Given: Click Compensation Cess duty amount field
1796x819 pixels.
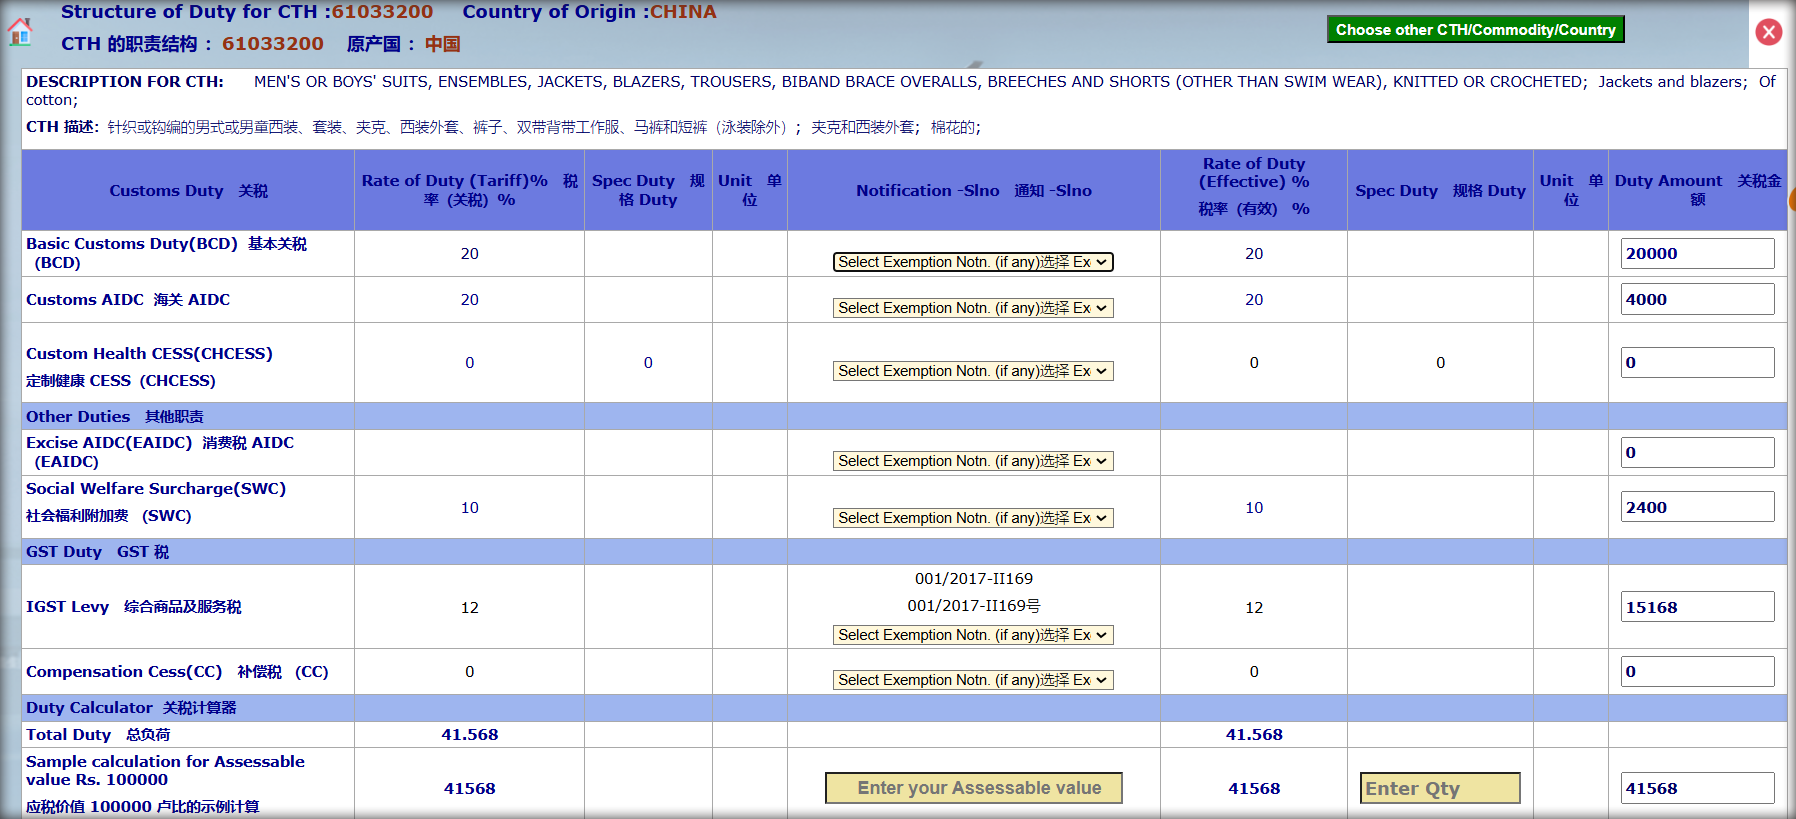Looking at the screenshot, I should (1697, 671).
